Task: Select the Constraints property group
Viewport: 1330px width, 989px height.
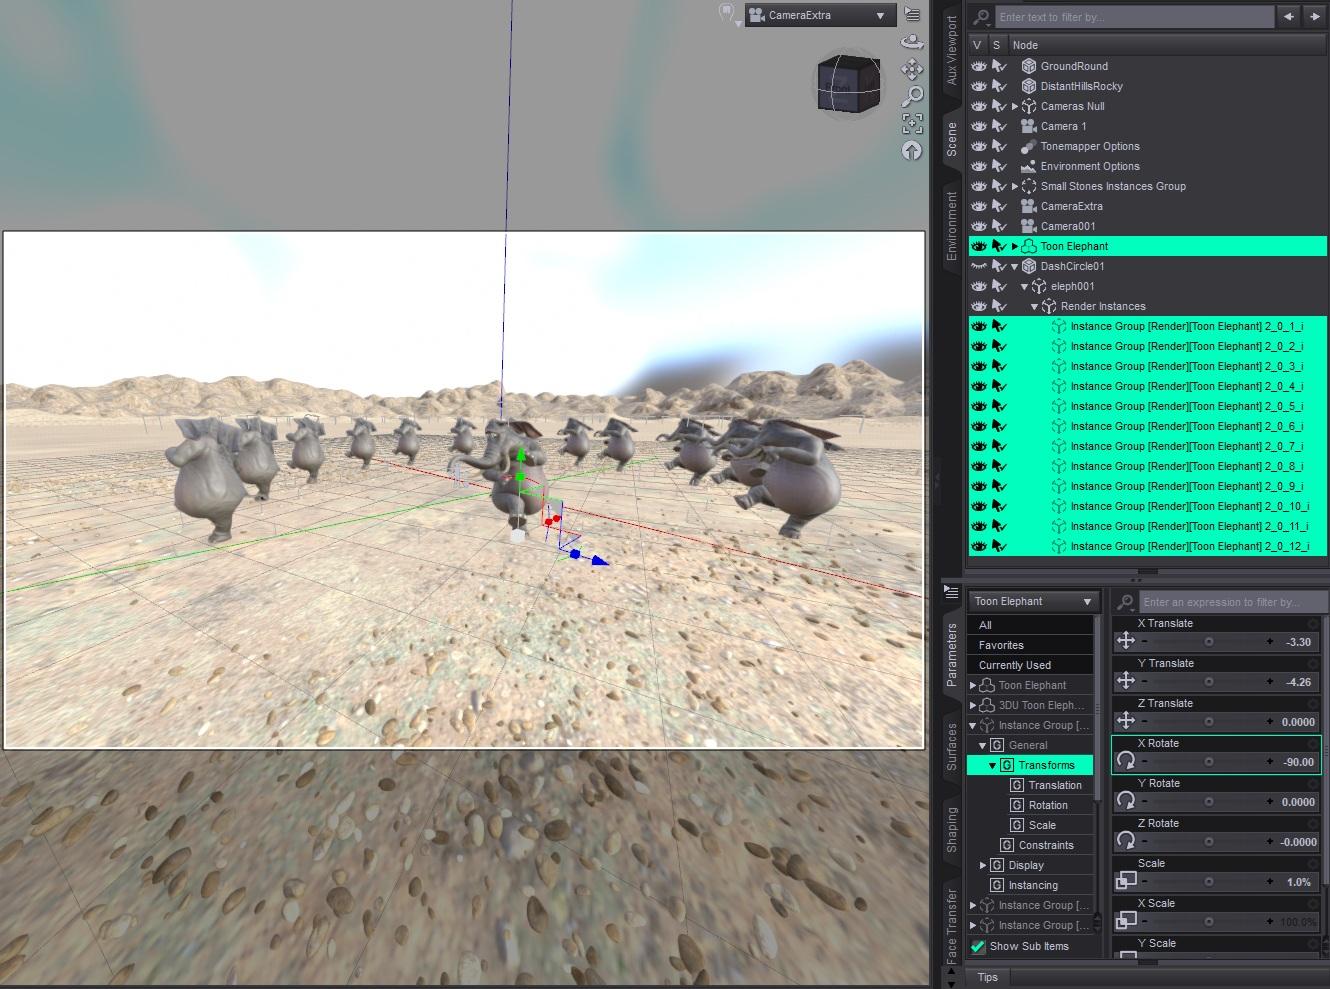Action: pyautogui.click(x=1046, y=845)
